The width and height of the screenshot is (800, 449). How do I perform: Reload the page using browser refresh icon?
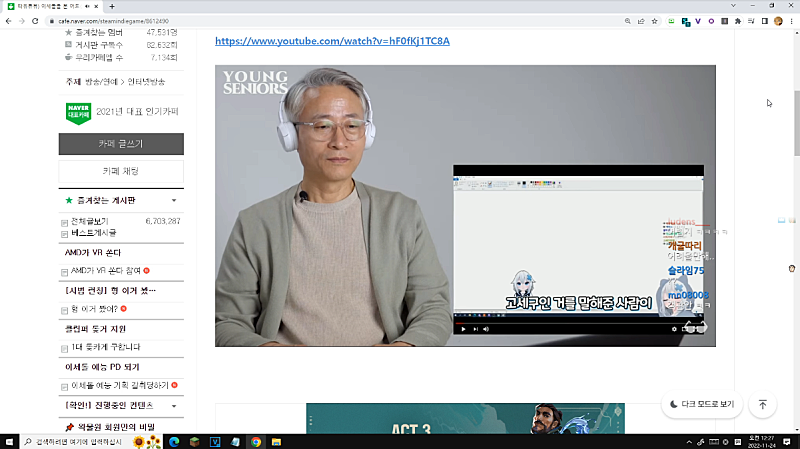coord(35,19)
